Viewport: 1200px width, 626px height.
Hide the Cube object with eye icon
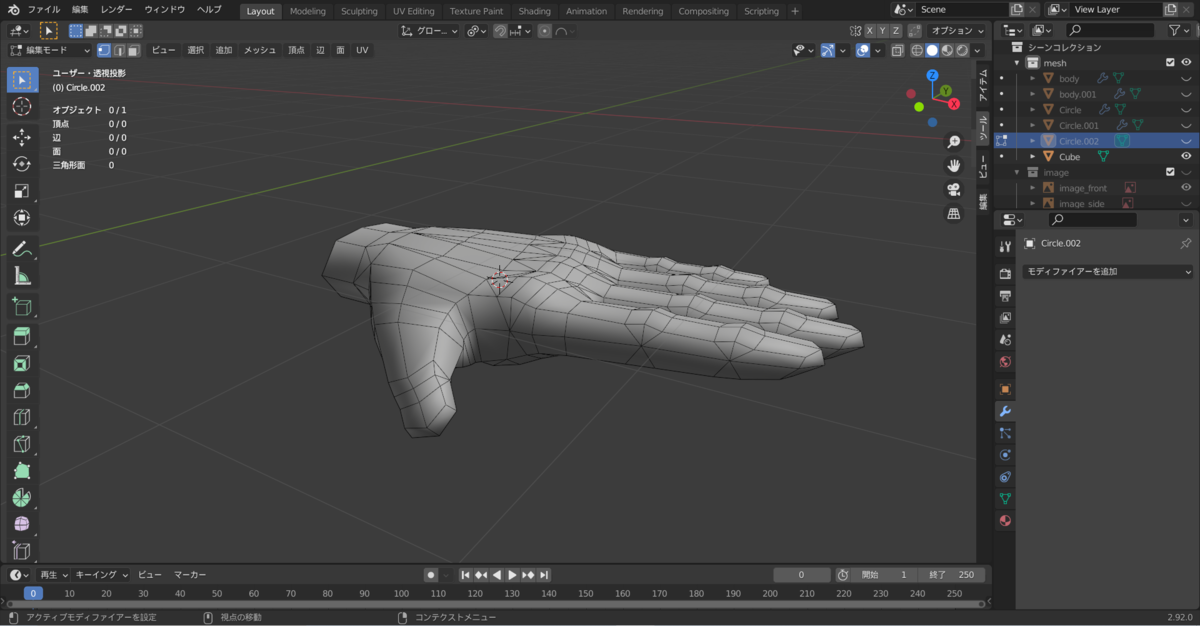[1186, 156]
